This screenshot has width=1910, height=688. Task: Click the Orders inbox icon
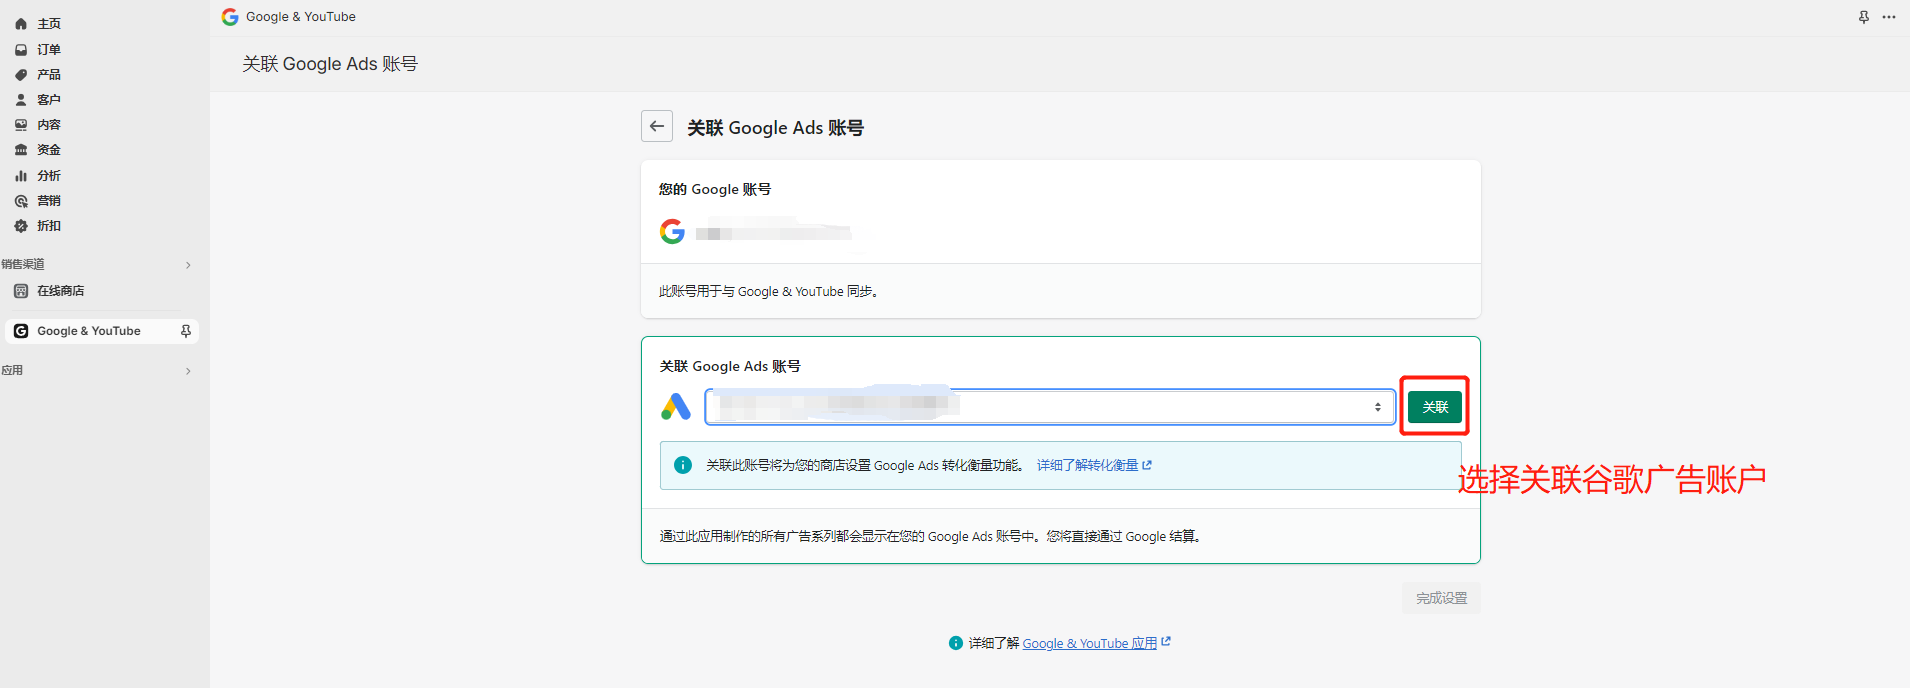[21, 49]
